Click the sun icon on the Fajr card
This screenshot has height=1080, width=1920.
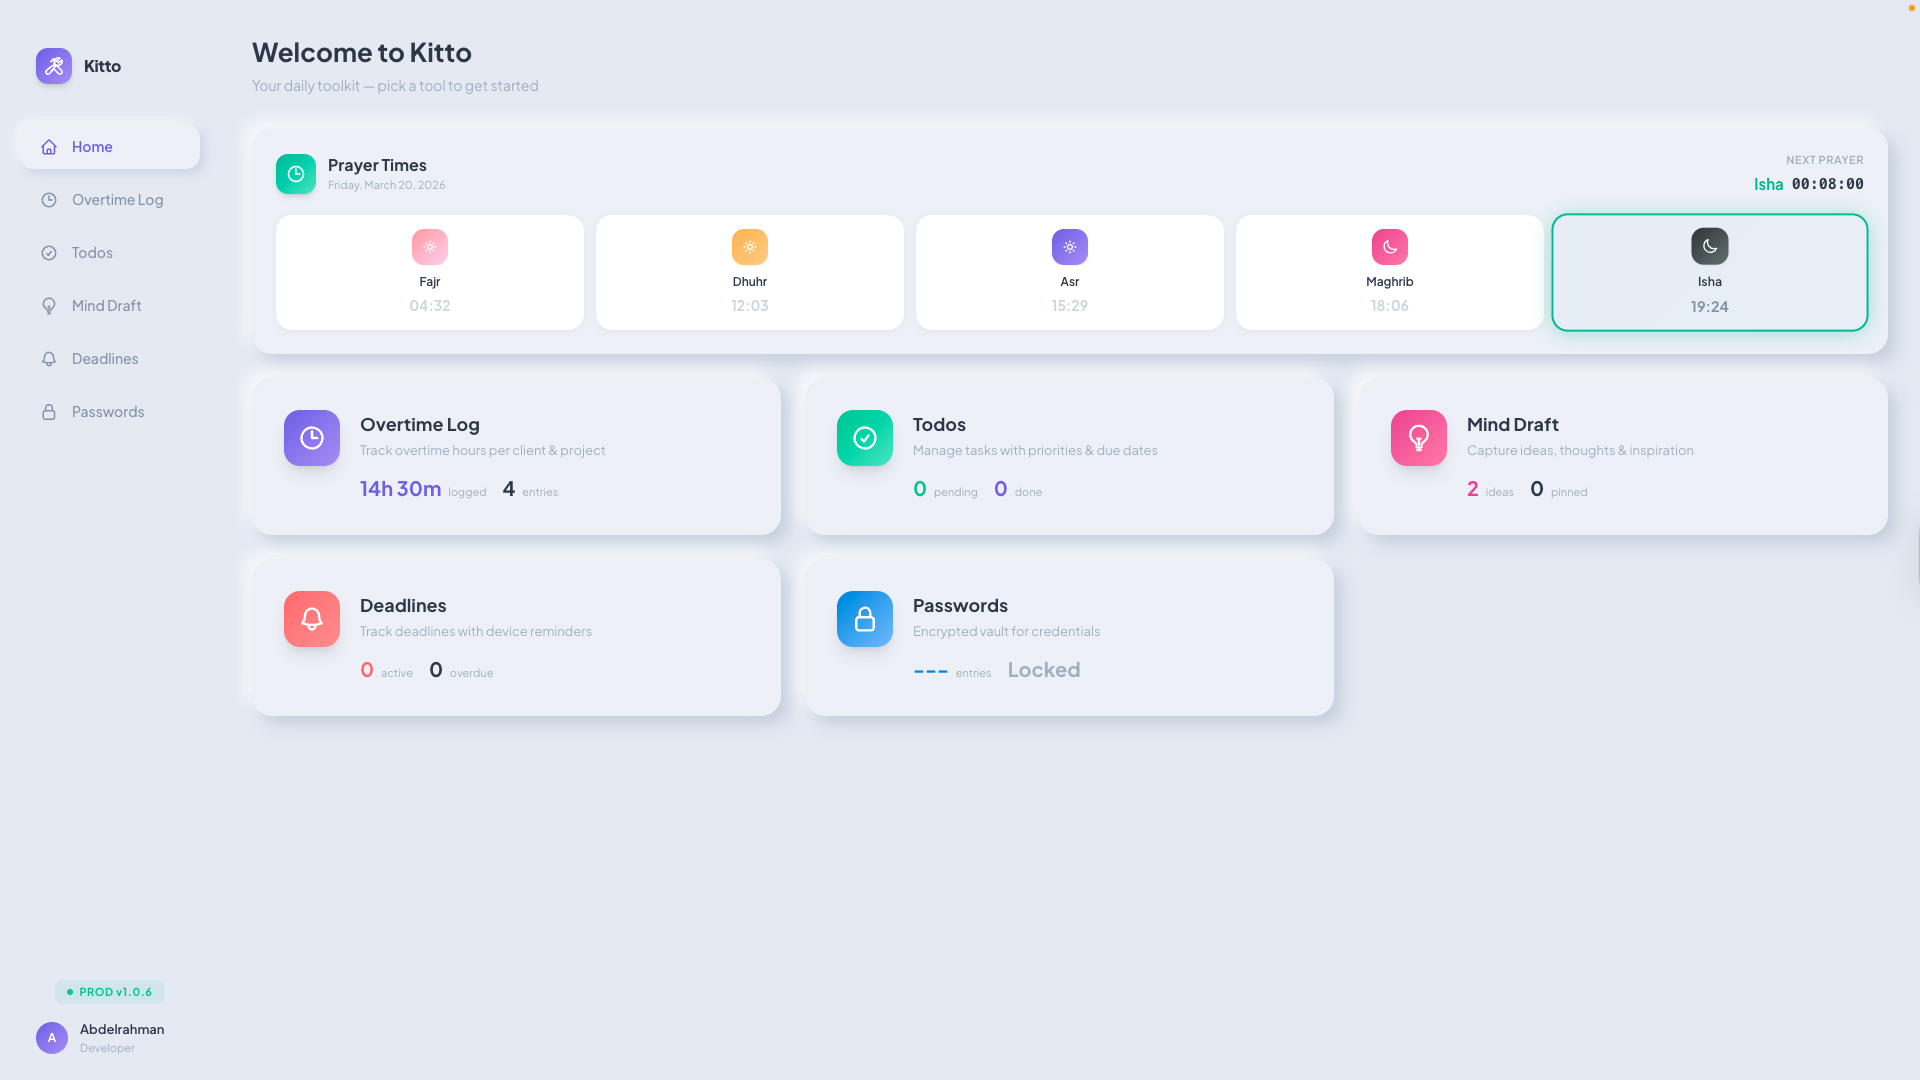(429, 246)
